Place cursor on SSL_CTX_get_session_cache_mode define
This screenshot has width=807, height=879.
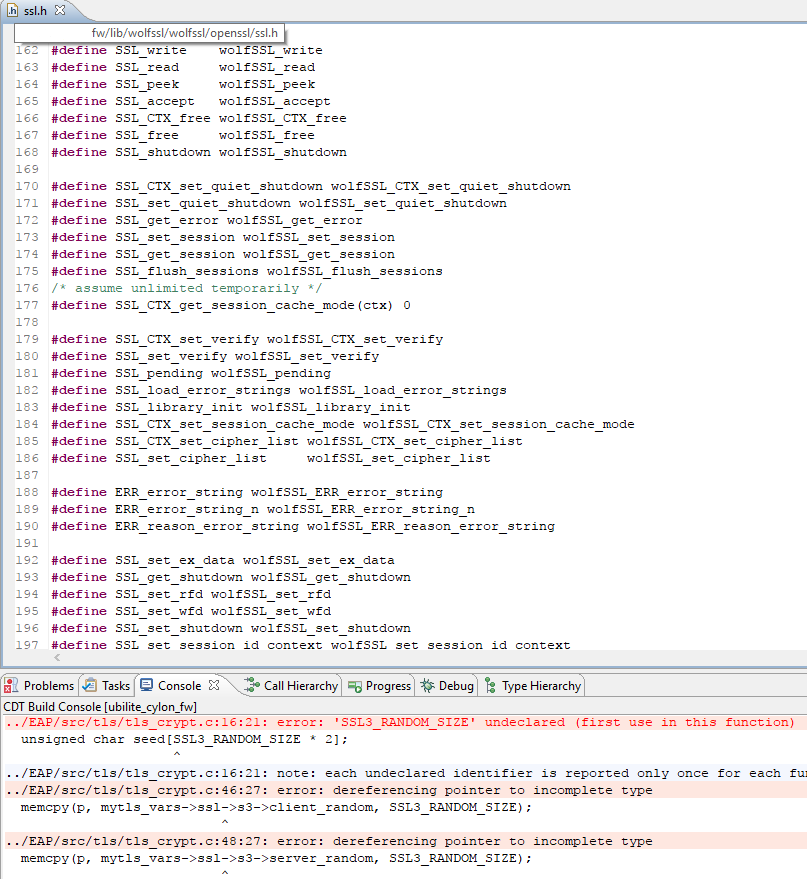coord(230,305)
